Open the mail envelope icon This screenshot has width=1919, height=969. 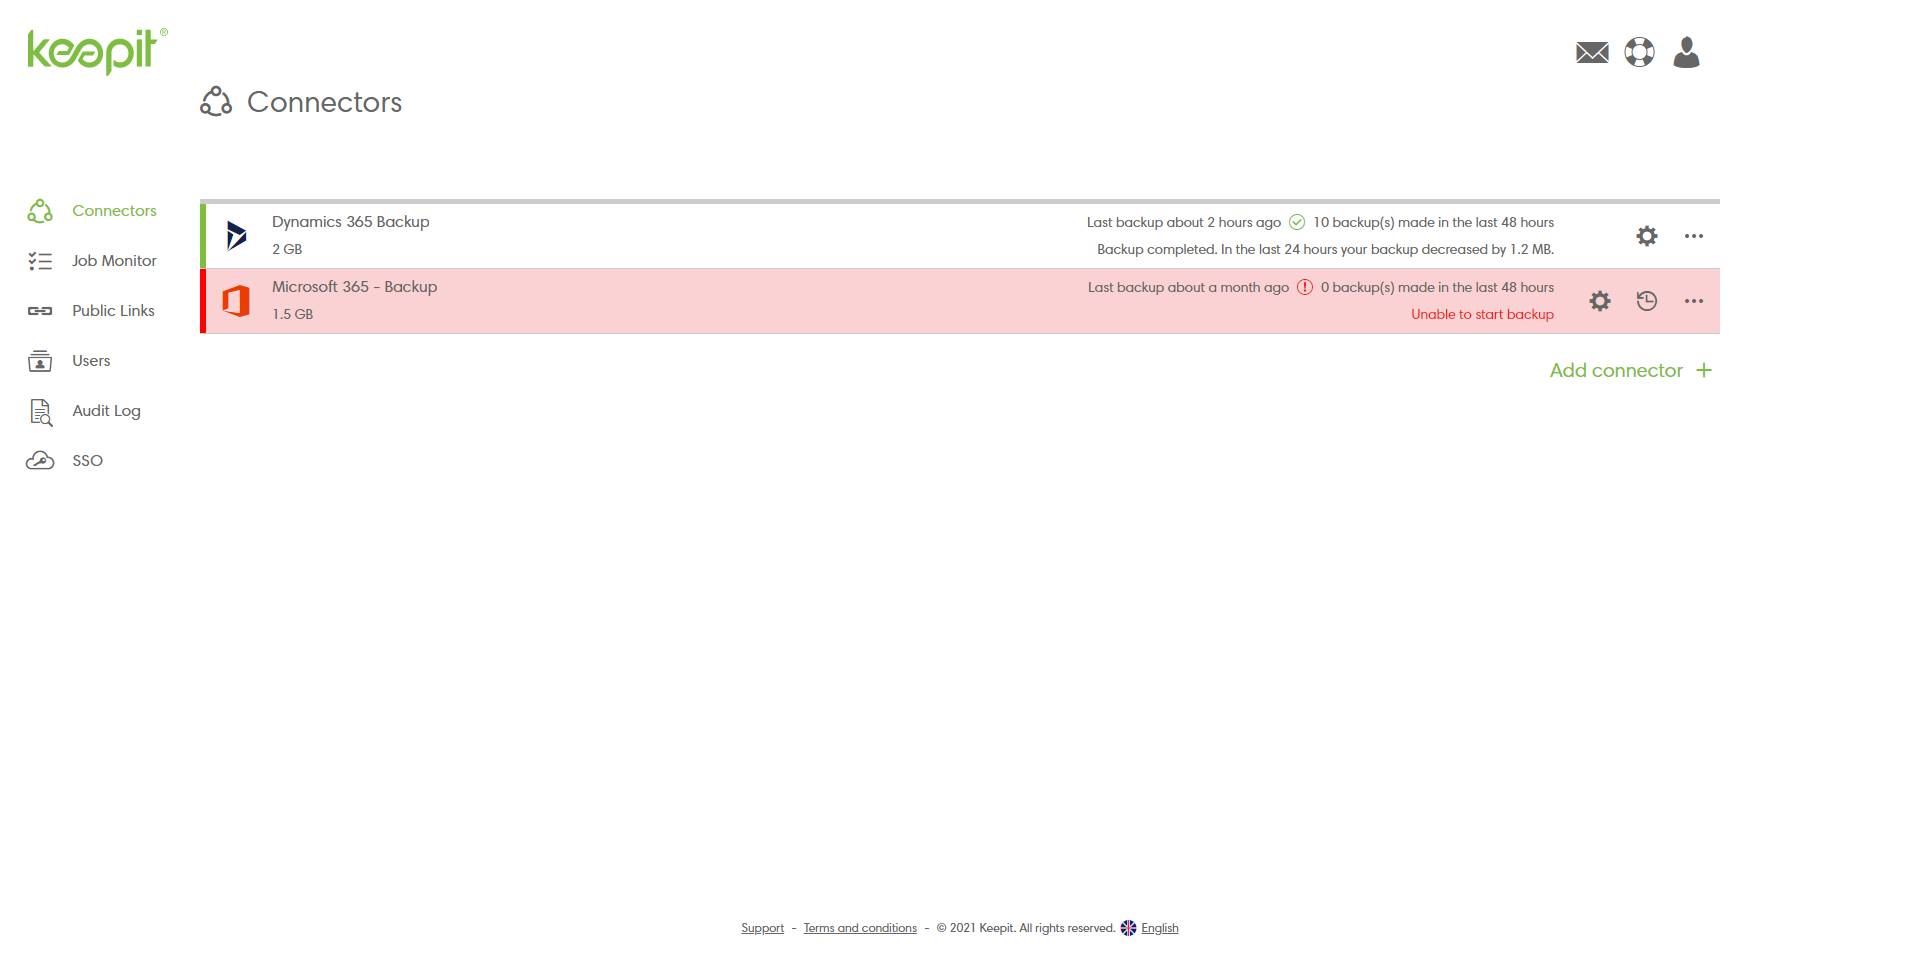point(1592,52)
